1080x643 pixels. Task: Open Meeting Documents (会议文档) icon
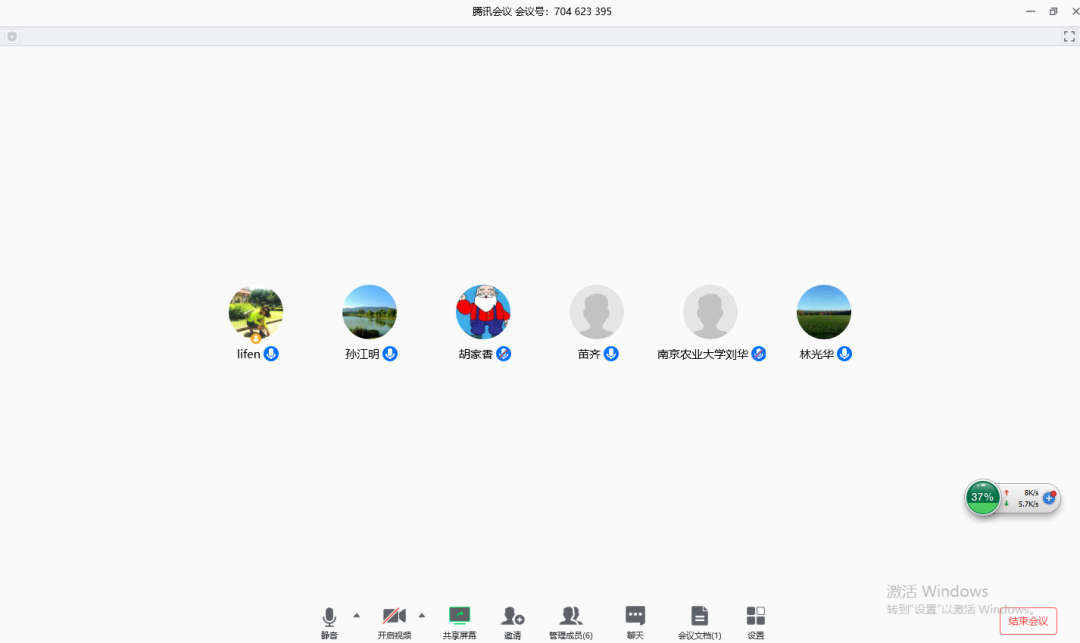coord(699,616)
